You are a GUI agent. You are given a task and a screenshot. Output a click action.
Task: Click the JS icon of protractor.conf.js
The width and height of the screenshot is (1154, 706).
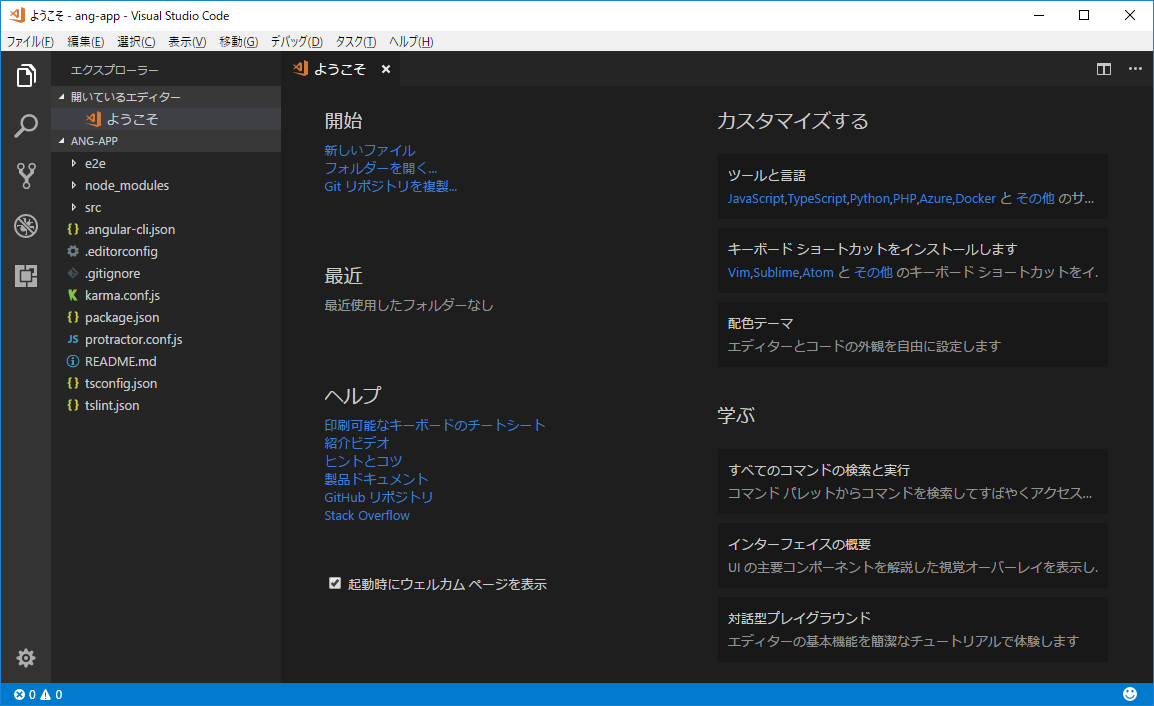(73, 339)
